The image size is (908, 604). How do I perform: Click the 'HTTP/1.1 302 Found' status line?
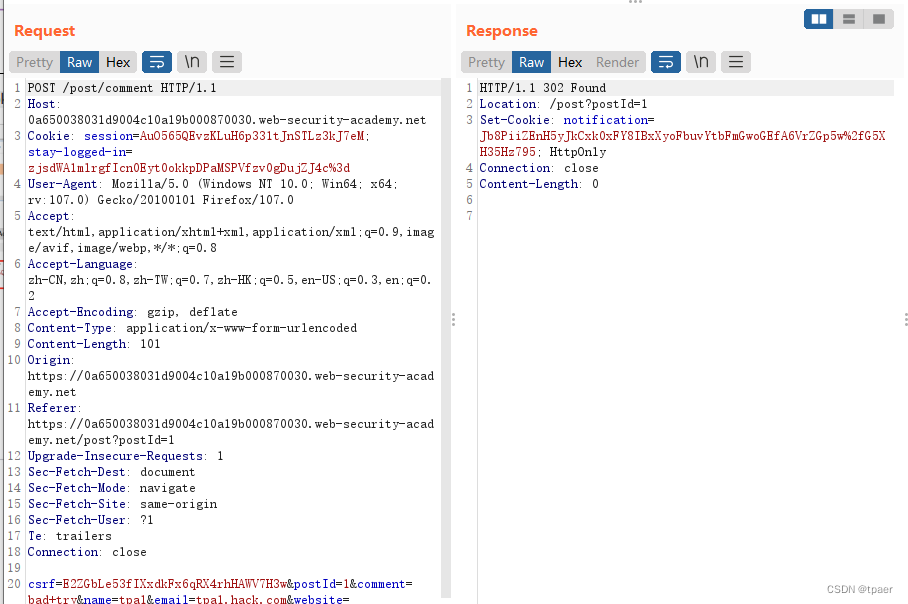point(543,88)
